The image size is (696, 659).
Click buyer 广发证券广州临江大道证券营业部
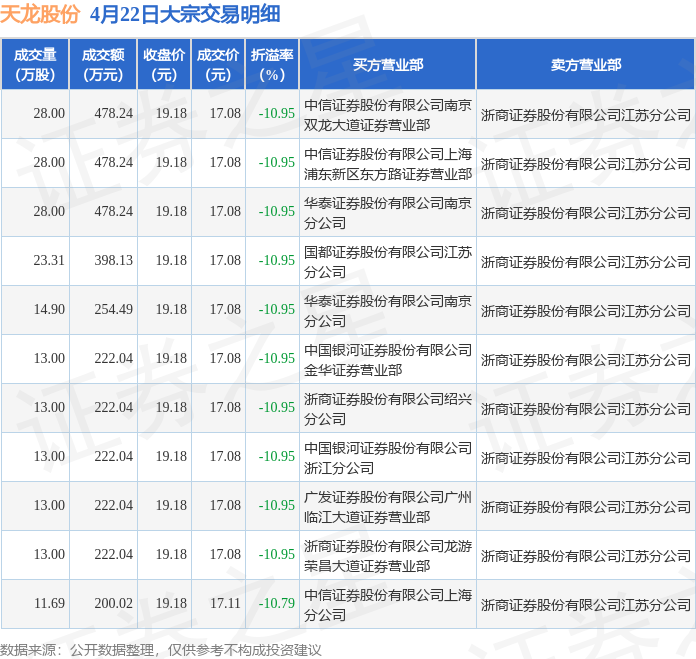[x=388, y=507]
